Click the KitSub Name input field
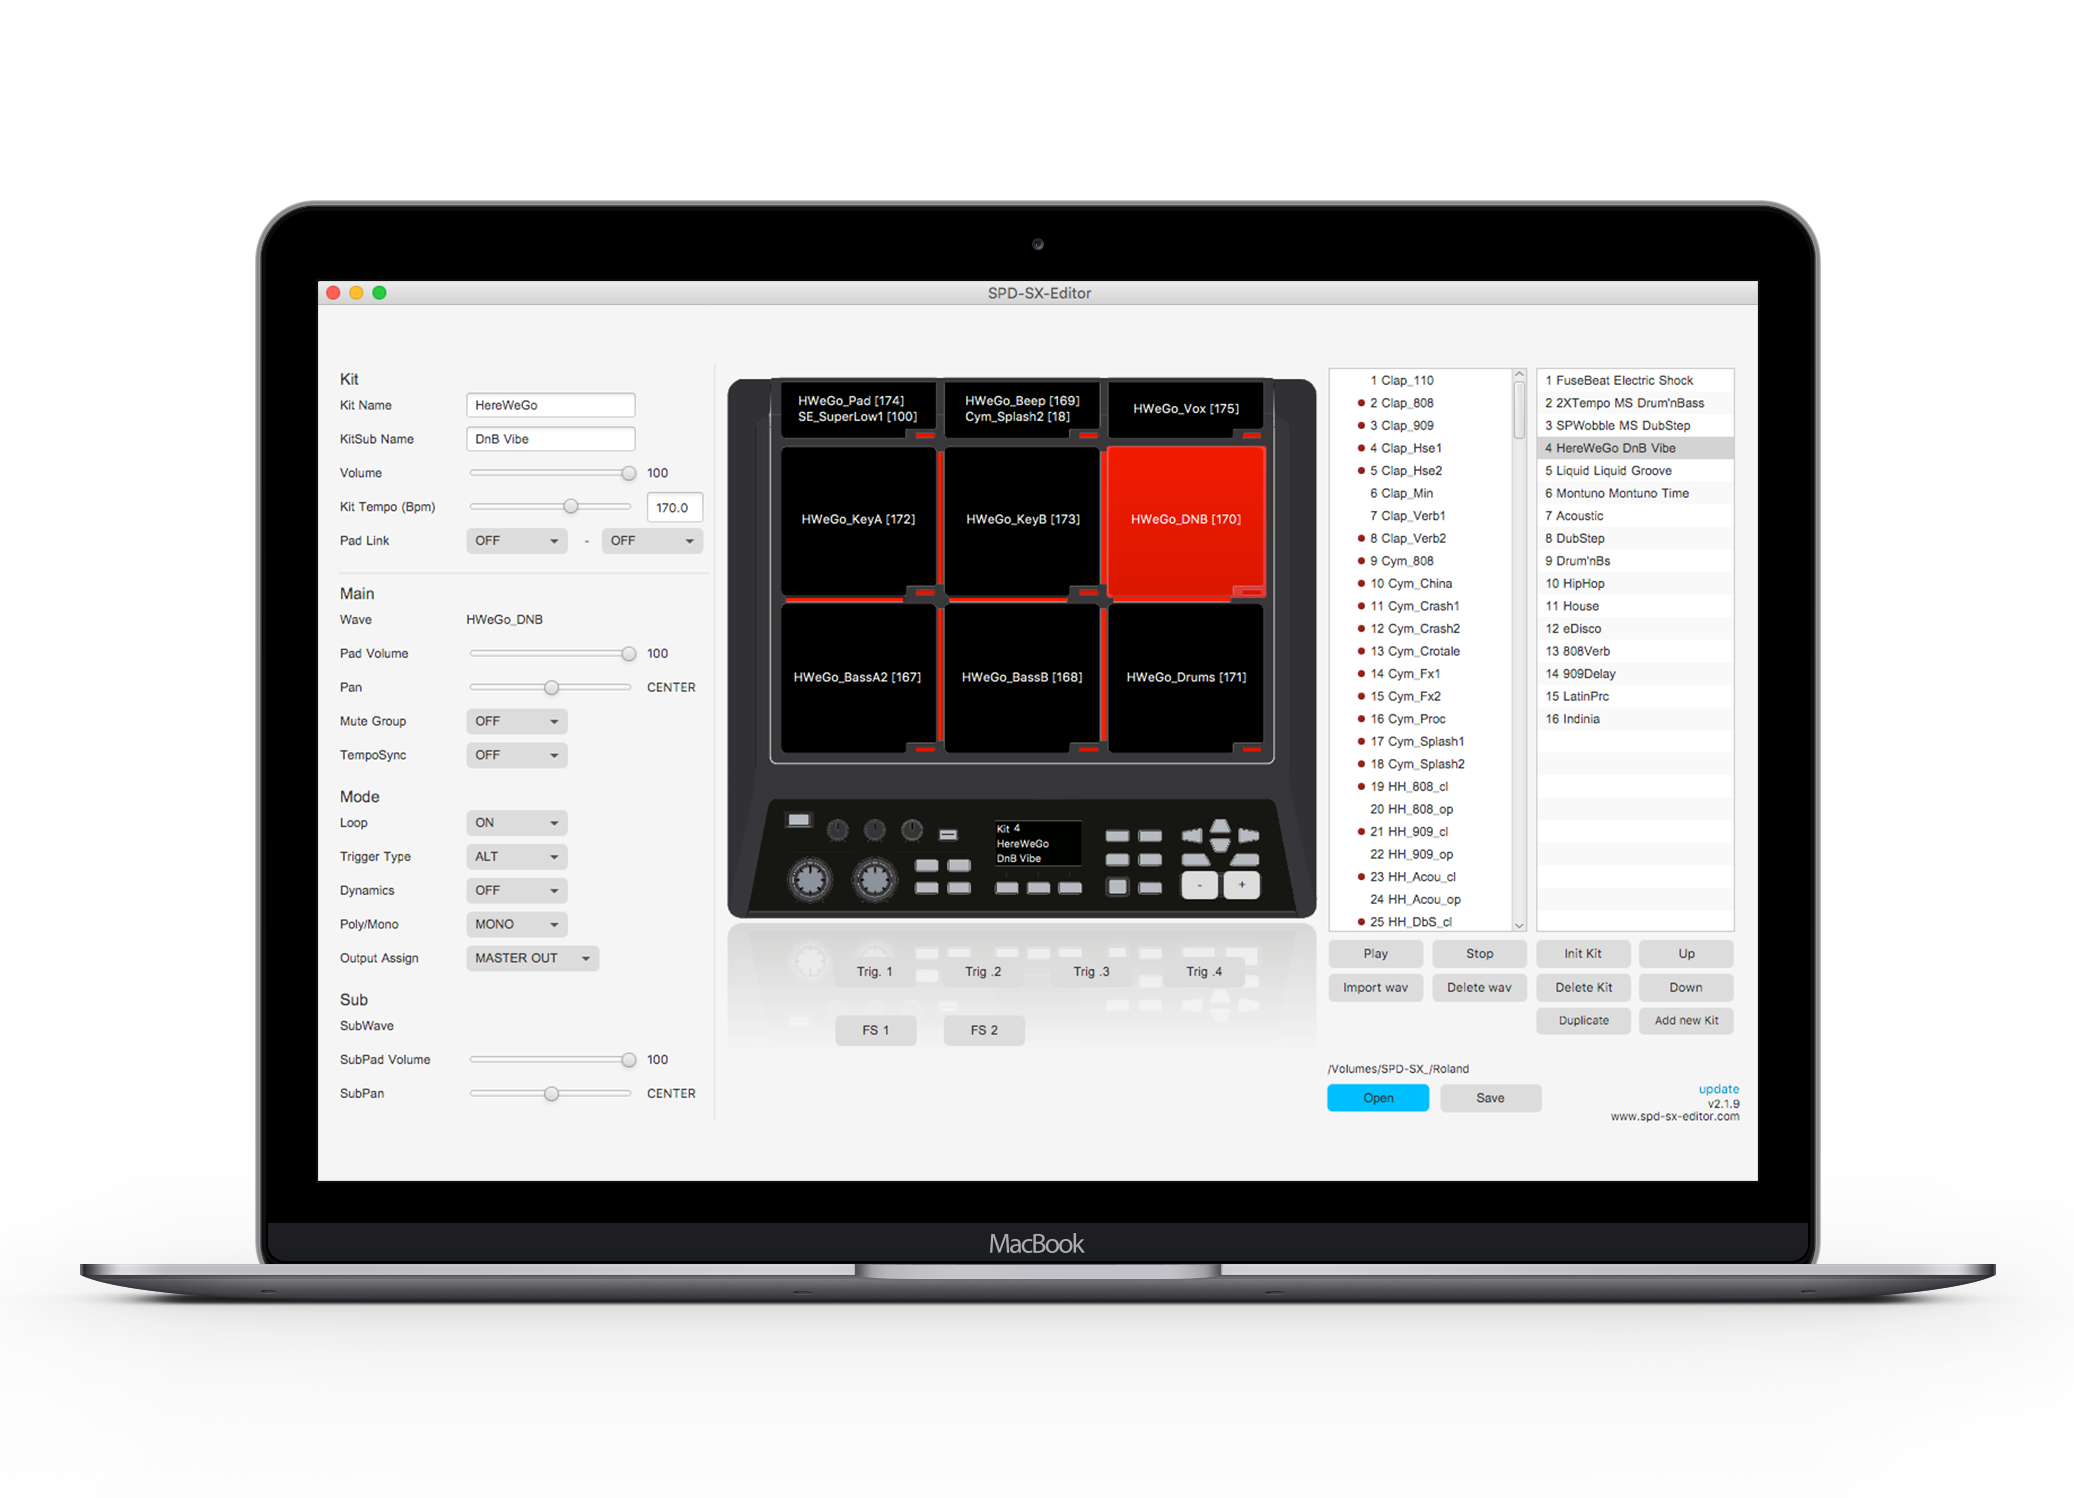 click(551, 440)
